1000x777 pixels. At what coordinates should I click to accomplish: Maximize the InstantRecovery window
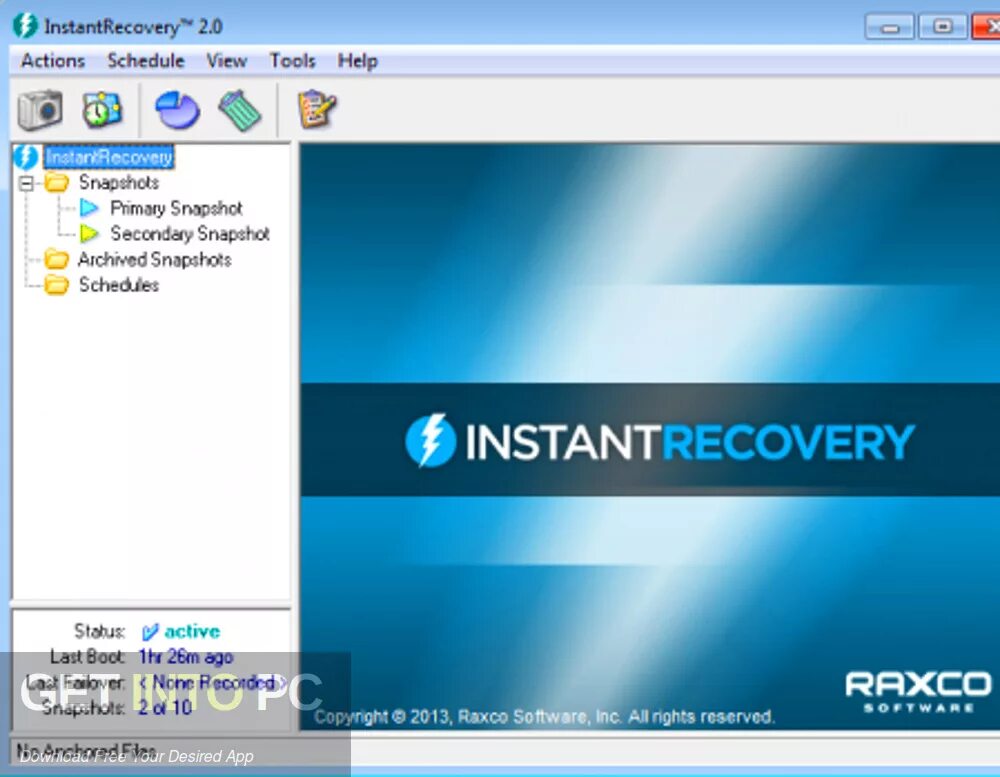(x=942, y=27)
